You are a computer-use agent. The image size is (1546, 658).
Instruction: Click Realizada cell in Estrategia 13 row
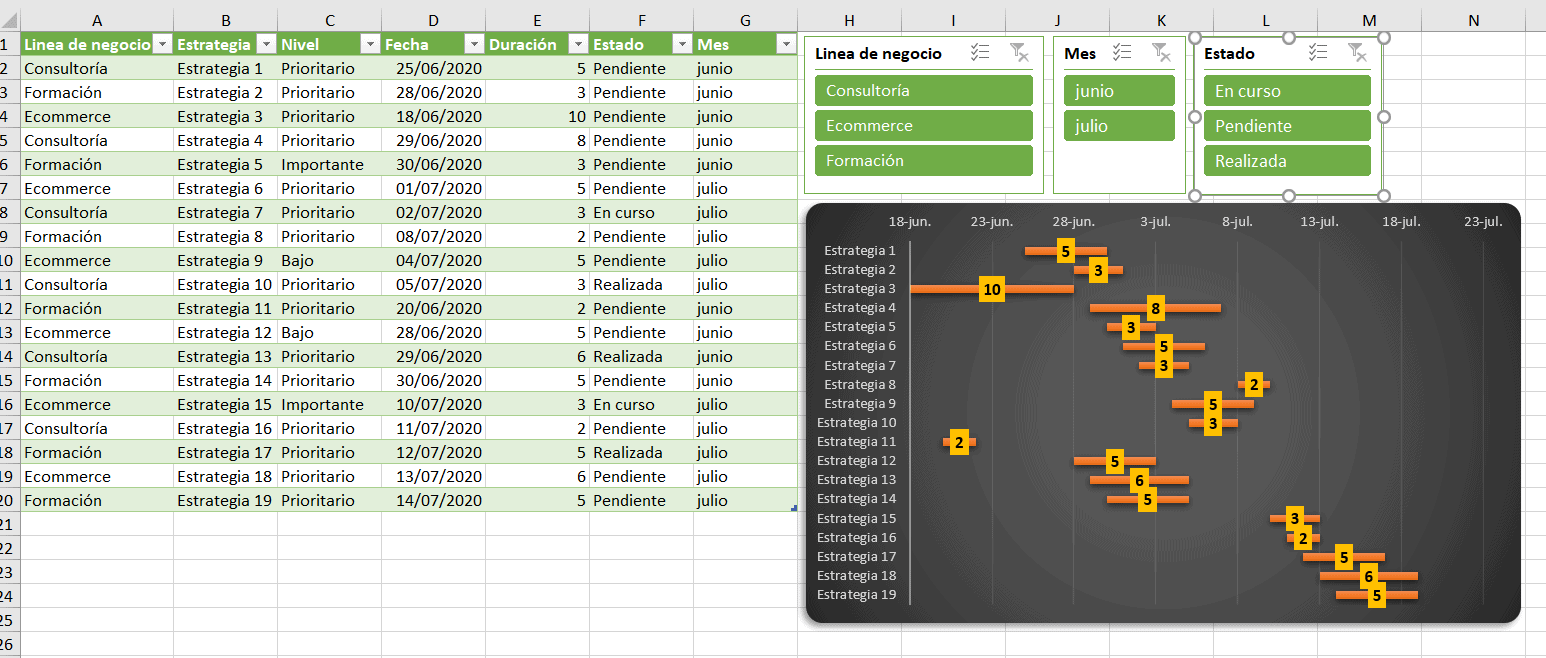641,356
